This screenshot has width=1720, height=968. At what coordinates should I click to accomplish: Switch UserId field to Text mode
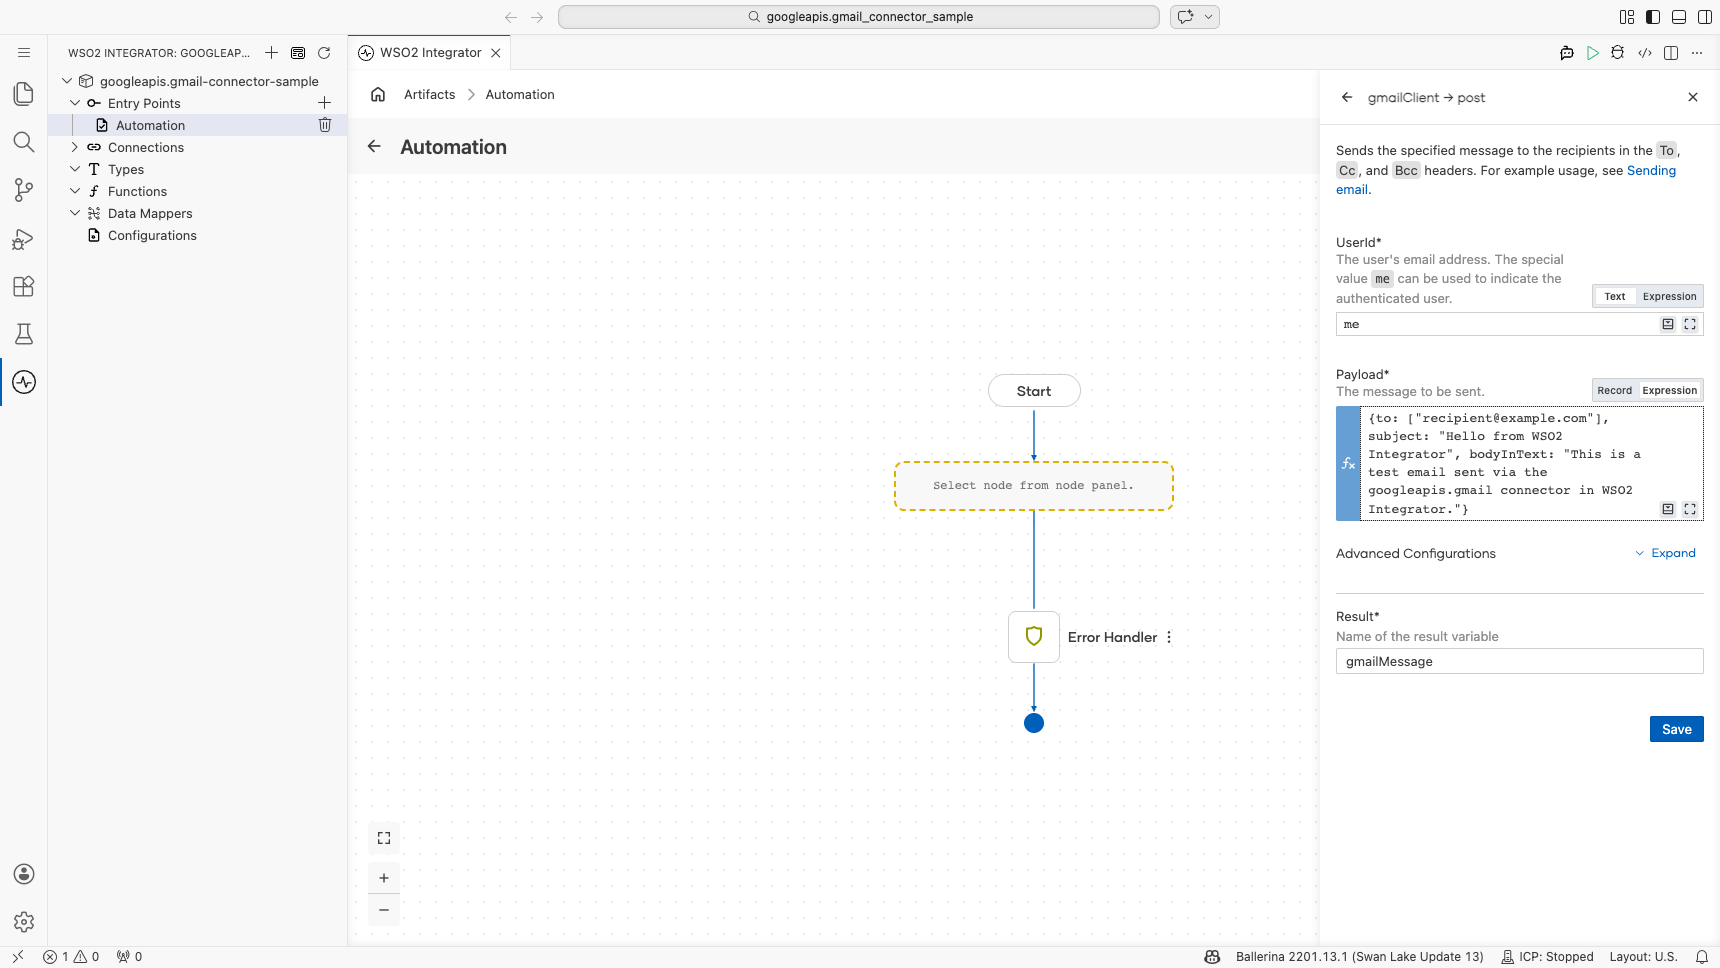coord(1615,297)
